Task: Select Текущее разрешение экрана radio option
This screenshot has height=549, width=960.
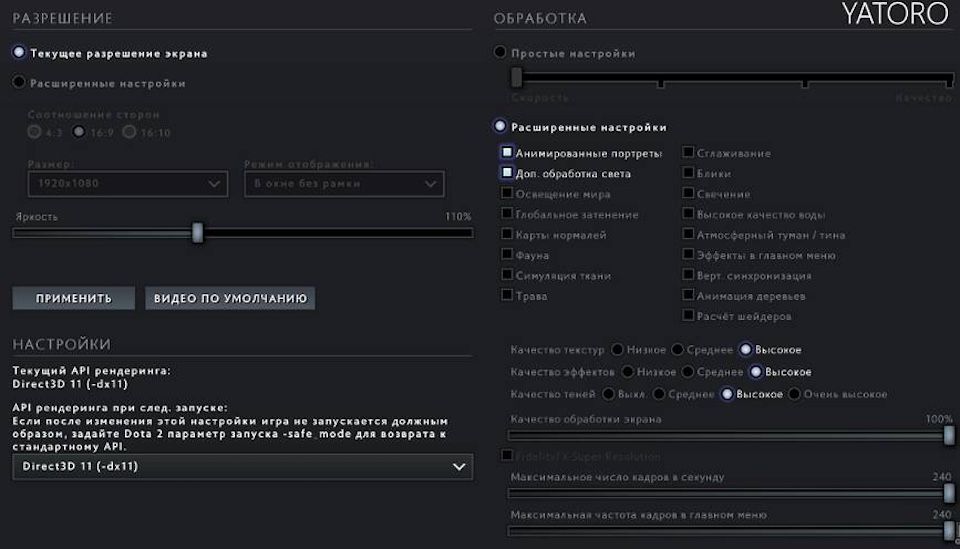Action: 19,52
